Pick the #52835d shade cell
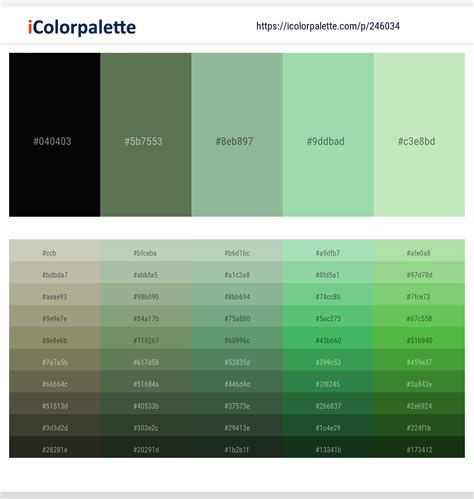The image size is (474, 499). (x=237, y=360)
